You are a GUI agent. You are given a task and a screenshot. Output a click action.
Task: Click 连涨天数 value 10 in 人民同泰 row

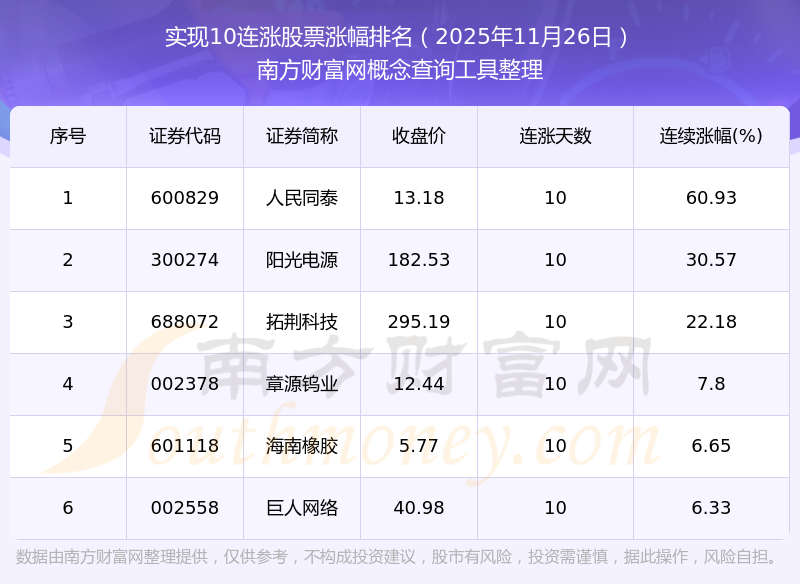tap(555, 198)
